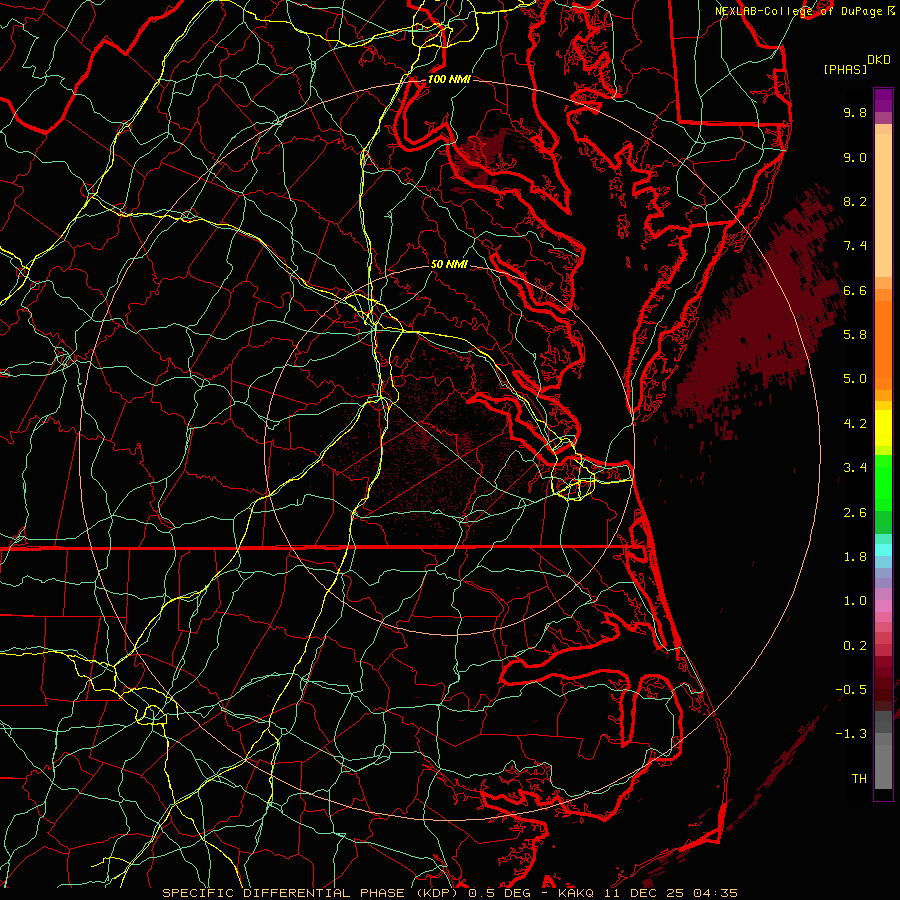Click the DKD label above the color scale
The width and height of the screenshot is (900, 900).
point(878,60)
